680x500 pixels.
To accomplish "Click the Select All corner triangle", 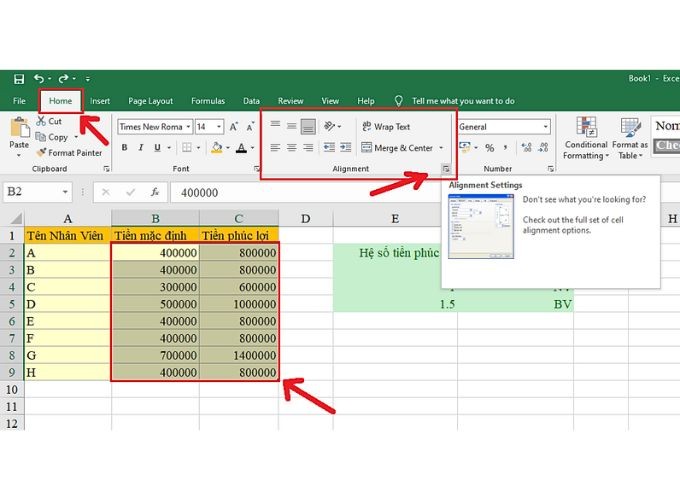I will click(16, 218).
